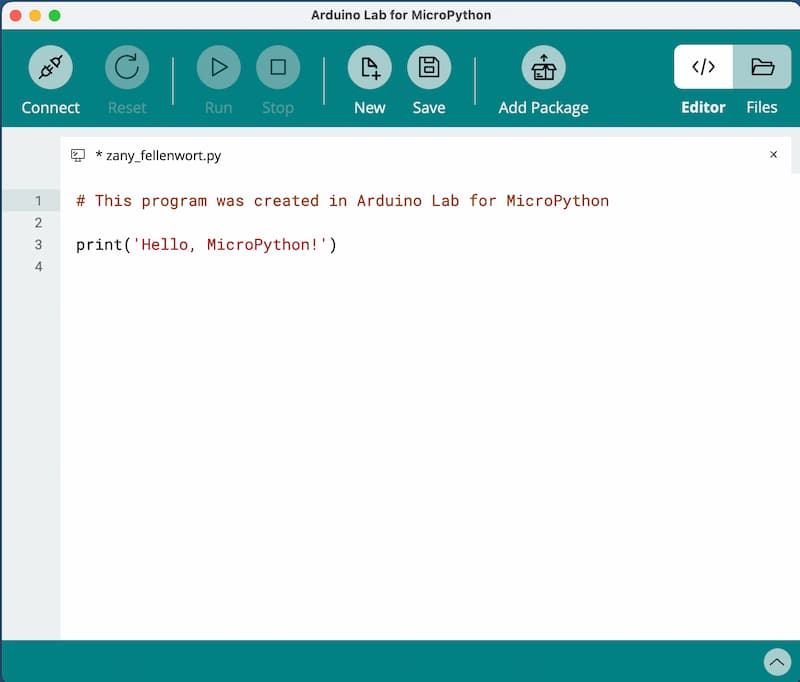Switch to the Editor view
This screenshot has height=682, width=800.
tap(704, 67)
